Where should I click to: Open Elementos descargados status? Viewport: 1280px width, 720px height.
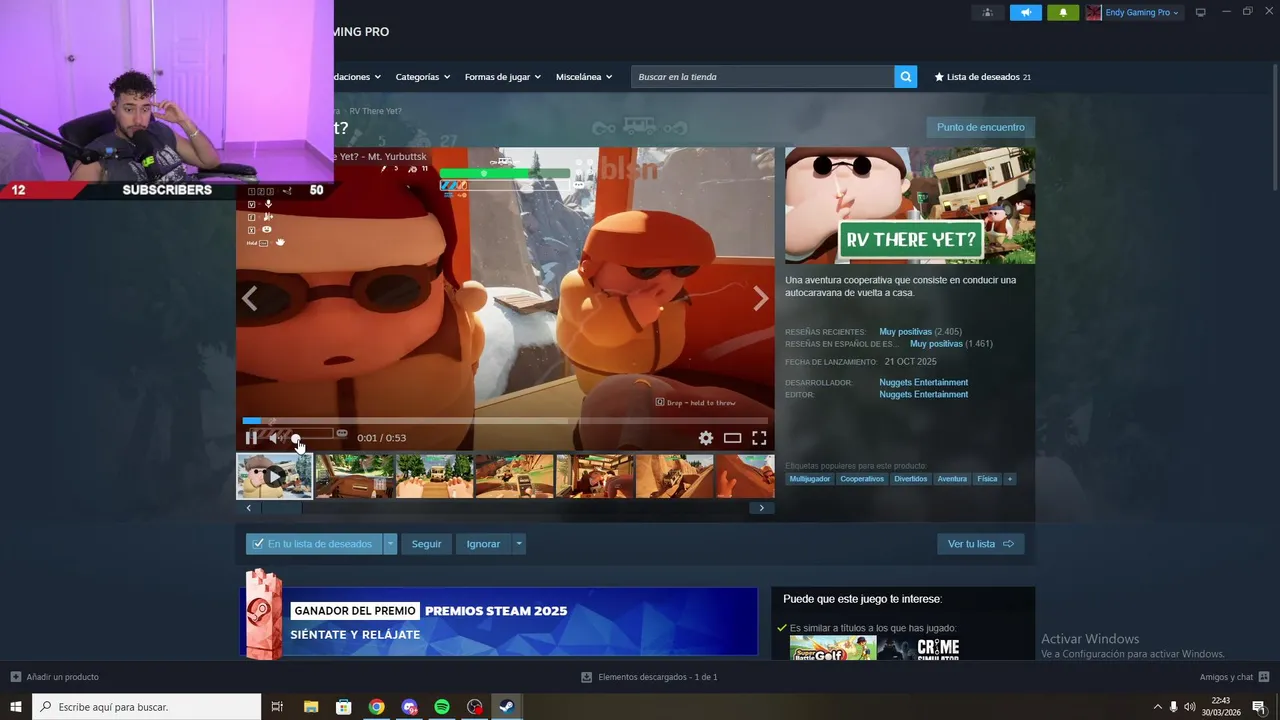pyautogui.click(x=649, y=677)
